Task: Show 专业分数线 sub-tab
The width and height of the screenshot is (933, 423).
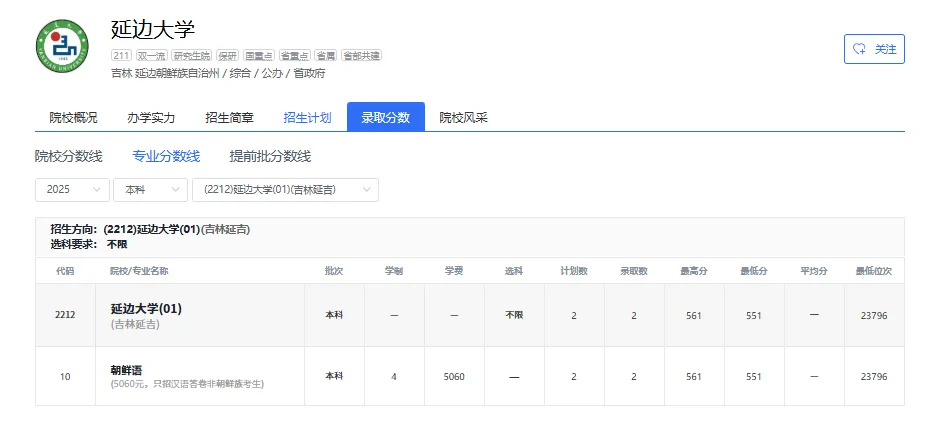Action: click(x=166, y=156)
